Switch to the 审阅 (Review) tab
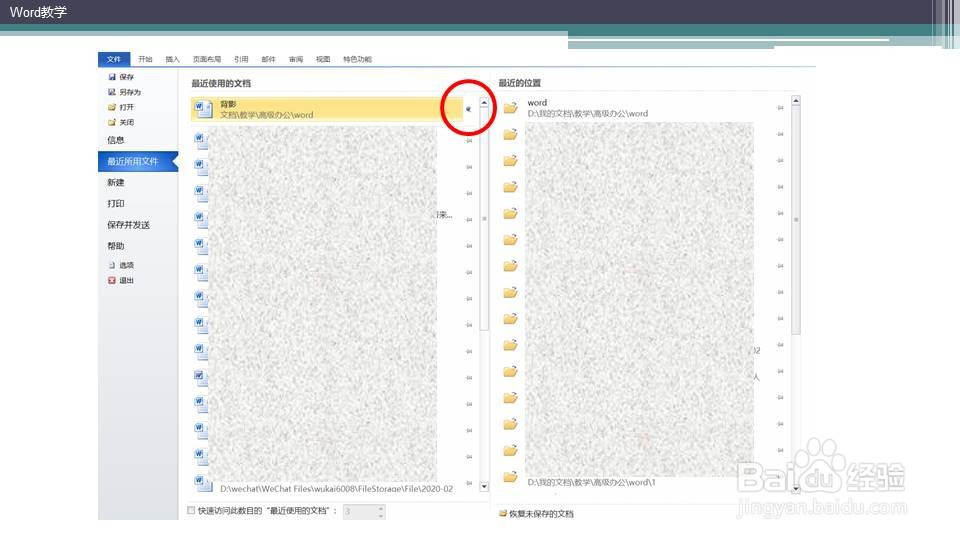 pyautogui.click(x=296, y=59)
